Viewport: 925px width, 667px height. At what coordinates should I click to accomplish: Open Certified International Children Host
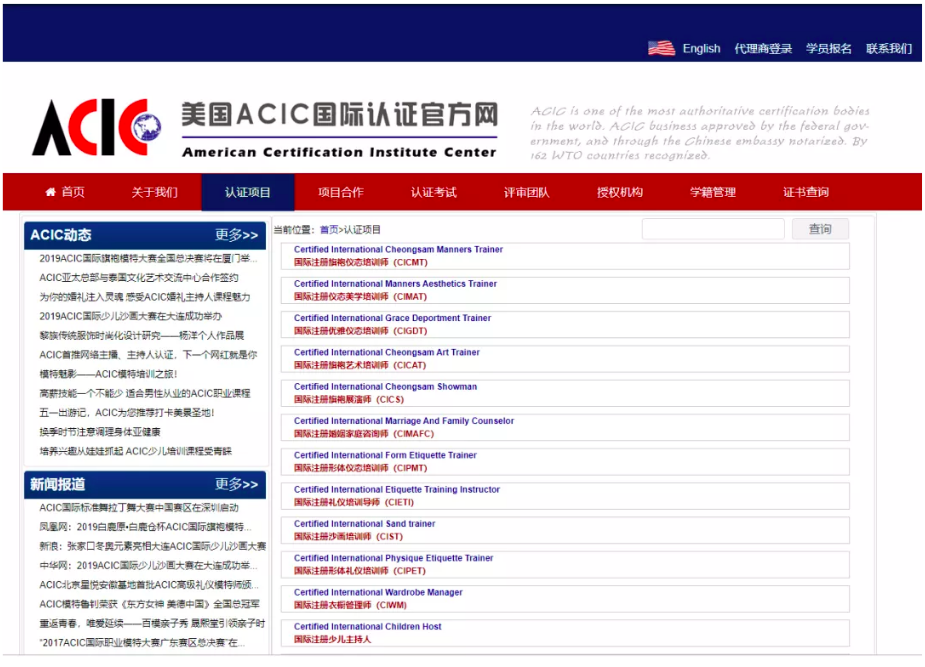(368, 626)
